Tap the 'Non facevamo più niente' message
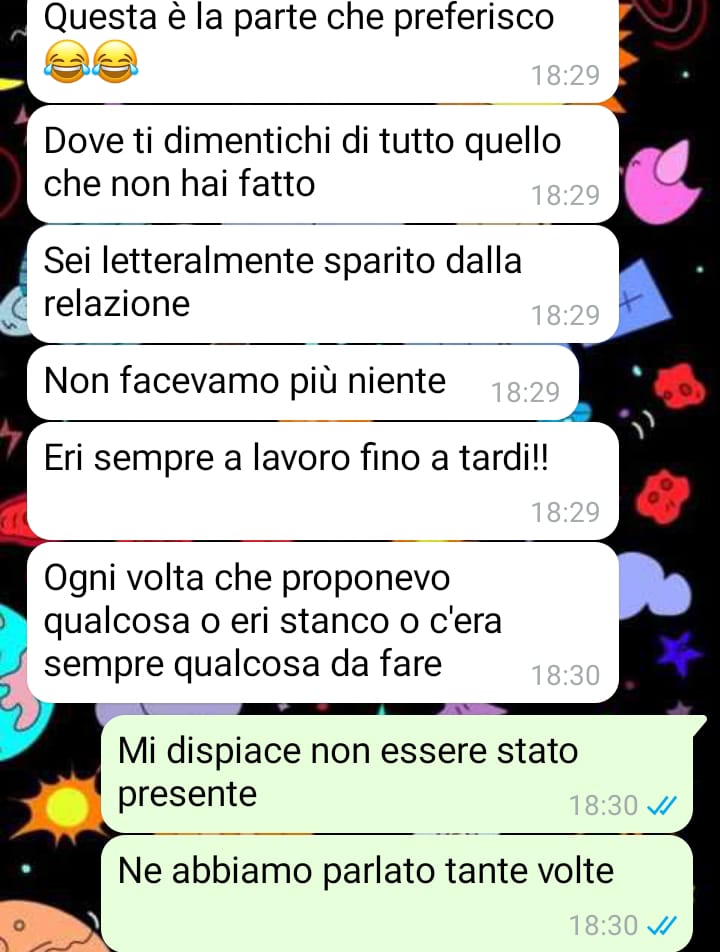 [302, 382]
